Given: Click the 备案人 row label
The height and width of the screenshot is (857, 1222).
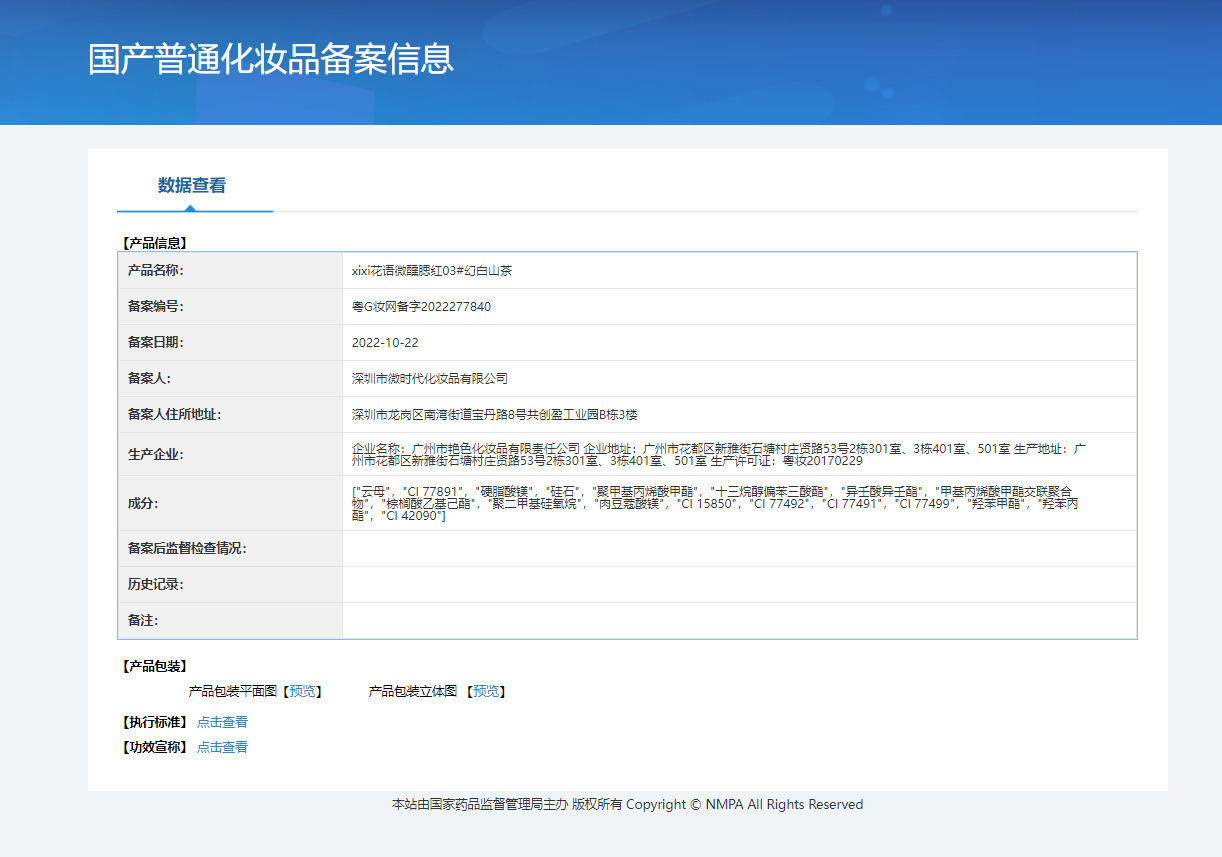Looking at the screenshot, I should [150, 379].
